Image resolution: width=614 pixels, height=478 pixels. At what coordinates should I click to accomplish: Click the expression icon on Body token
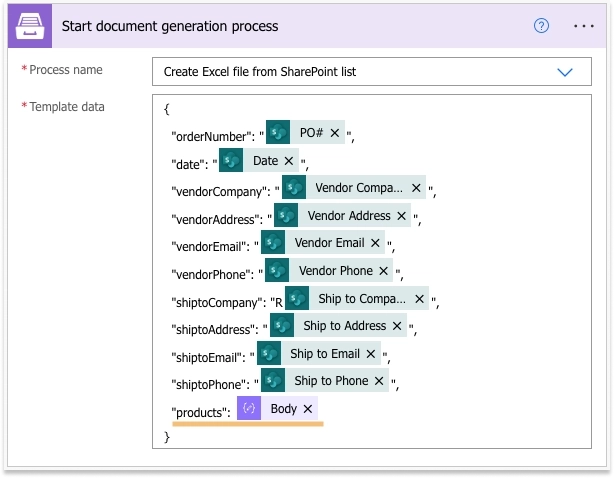249,408
